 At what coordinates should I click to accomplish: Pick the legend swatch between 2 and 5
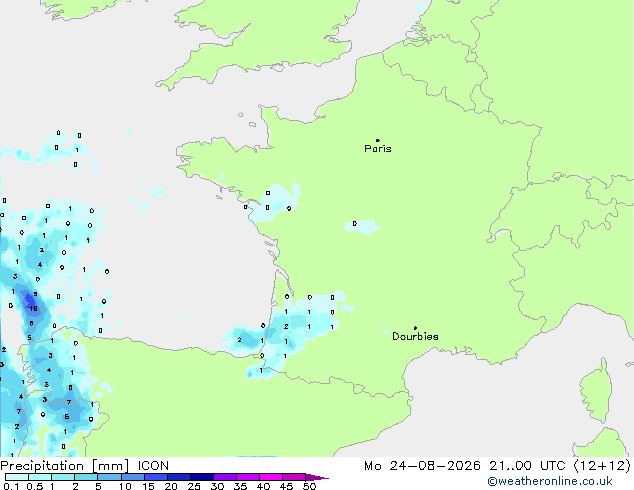(x=86, y=477)
